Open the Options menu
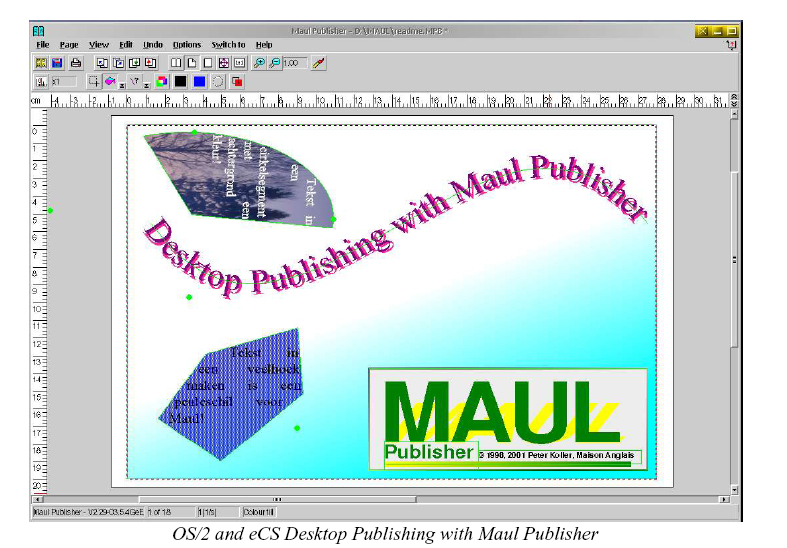 [187, 45]
